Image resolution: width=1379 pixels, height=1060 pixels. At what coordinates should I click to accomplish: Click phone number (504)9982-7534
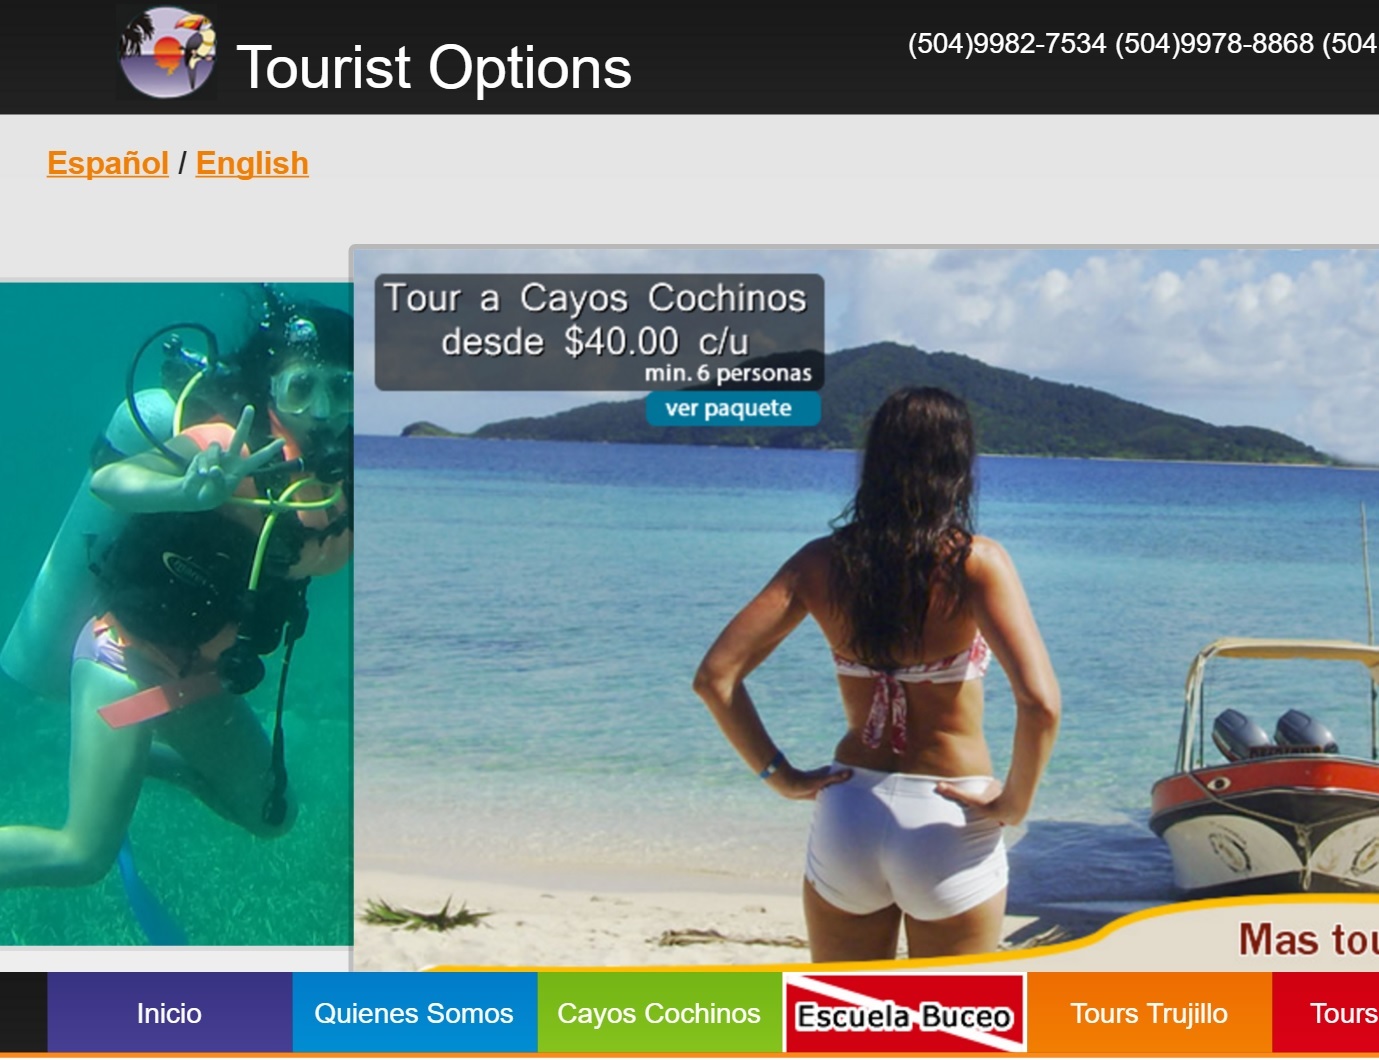1007,44
